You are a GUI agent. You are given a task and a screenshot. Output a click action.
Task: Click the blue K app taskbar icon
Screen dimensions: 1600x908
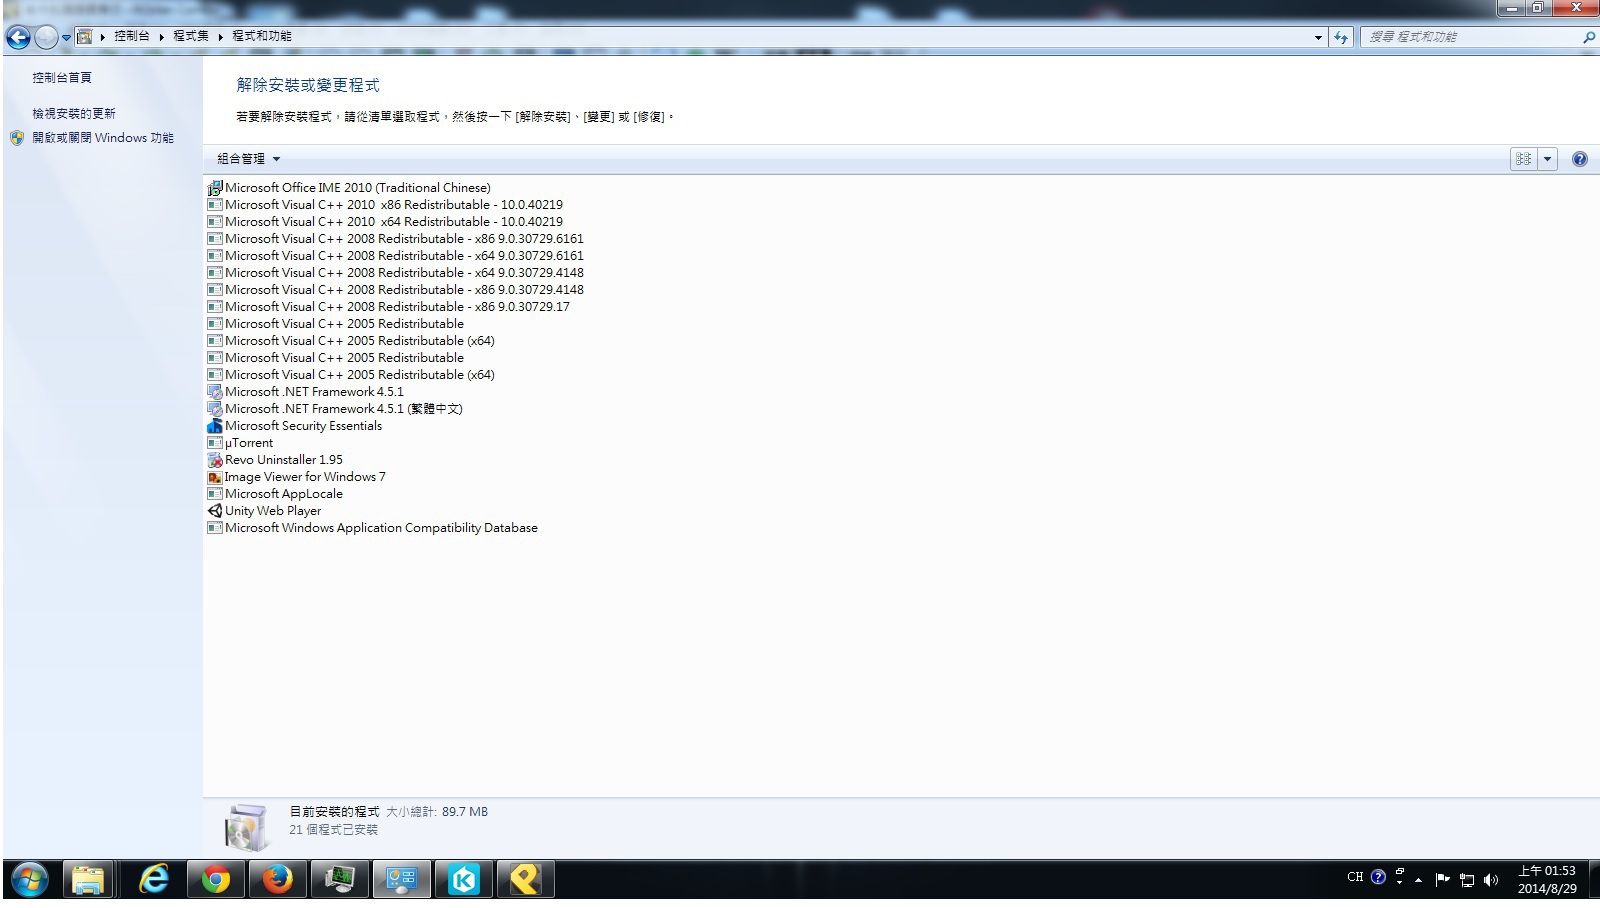tap(463, 880)
